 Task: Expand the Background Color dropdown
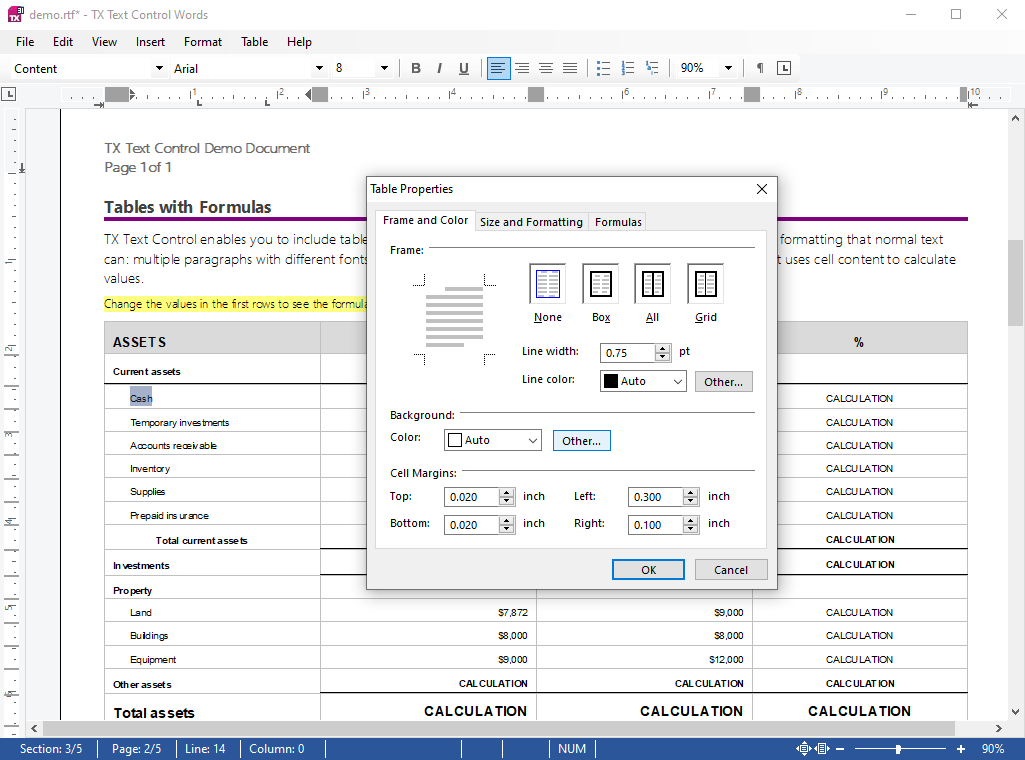(531, 440)
